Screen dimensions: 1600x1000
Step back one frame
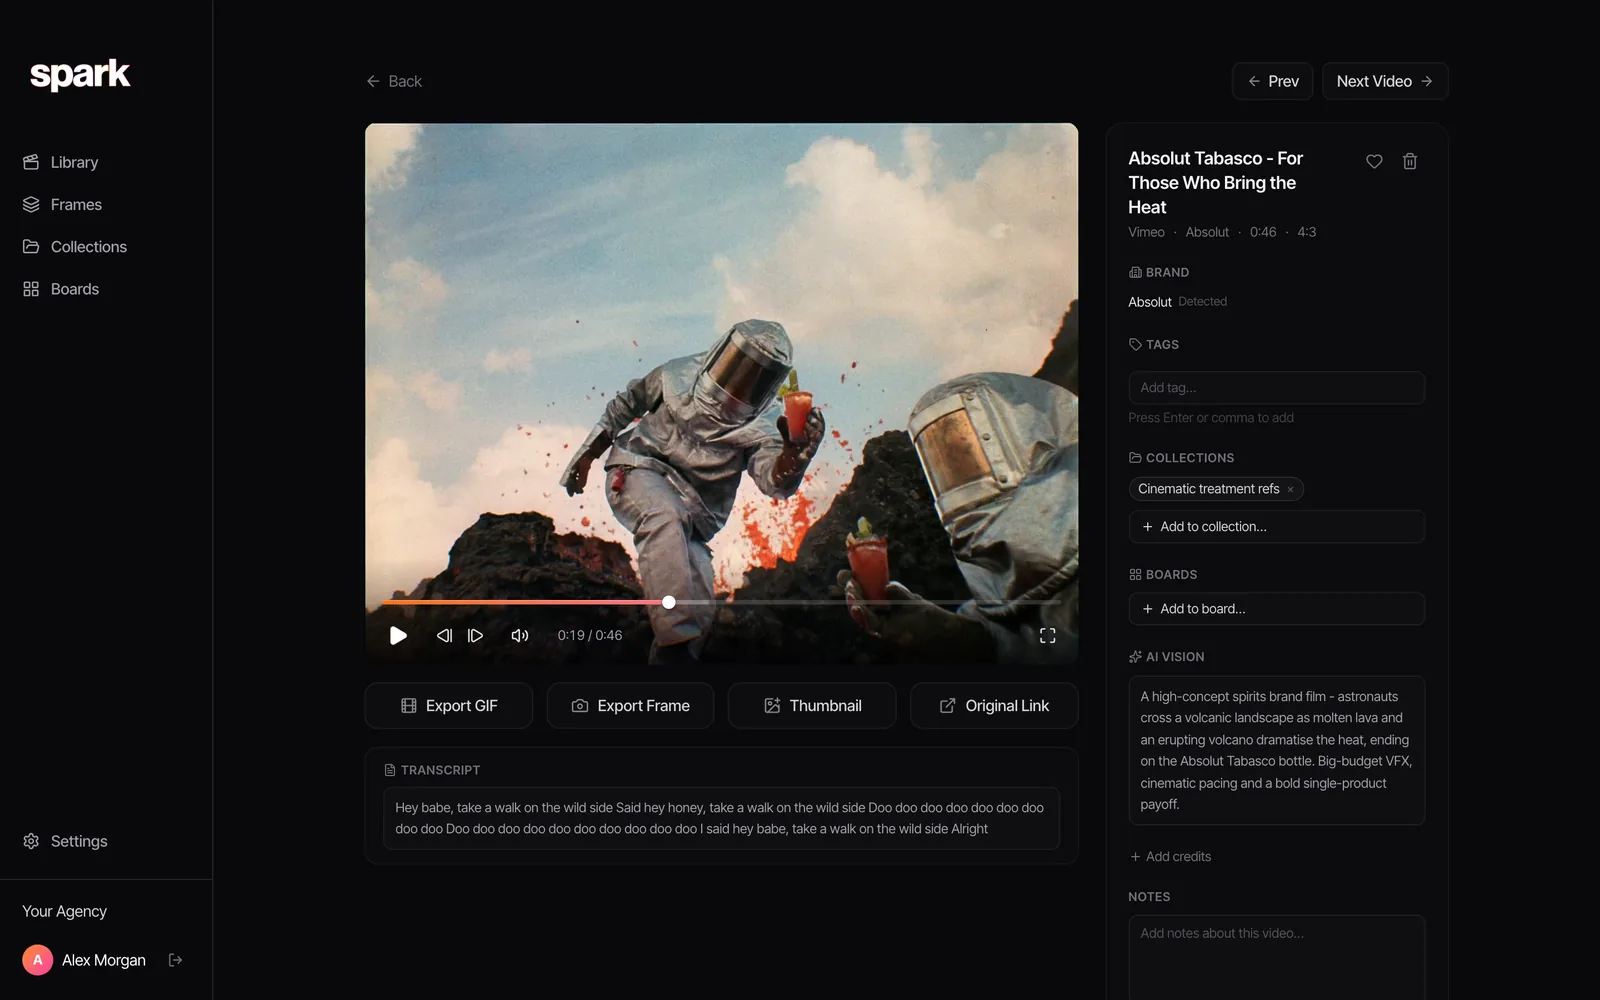(x=445, y=635)
